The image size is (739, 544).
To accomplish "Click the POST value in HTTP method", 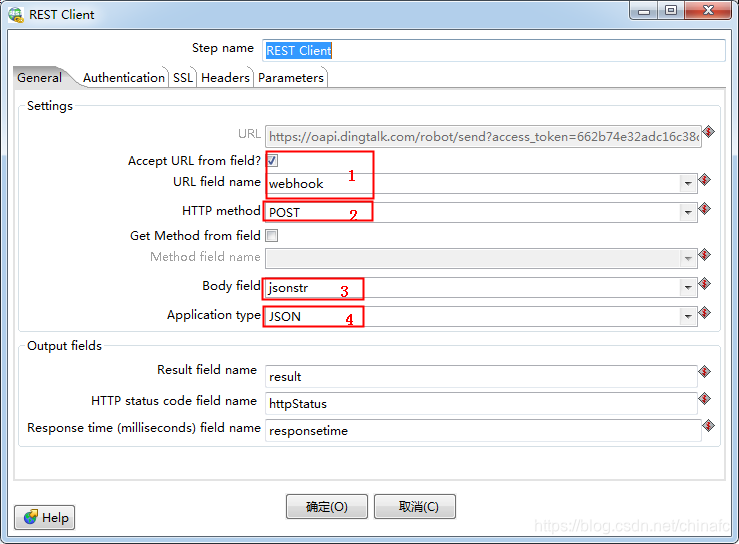I will point(284,213).
